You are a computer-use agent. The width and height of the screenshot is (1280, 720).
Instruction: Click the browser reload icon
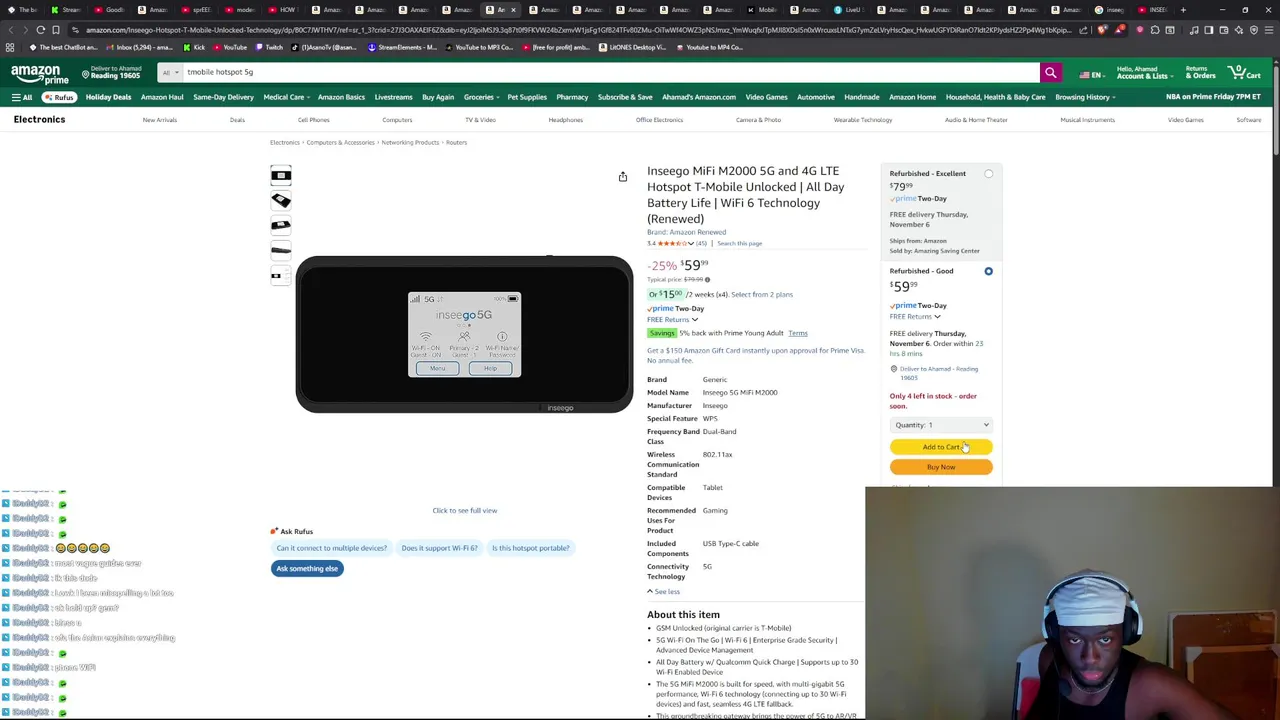40,30
